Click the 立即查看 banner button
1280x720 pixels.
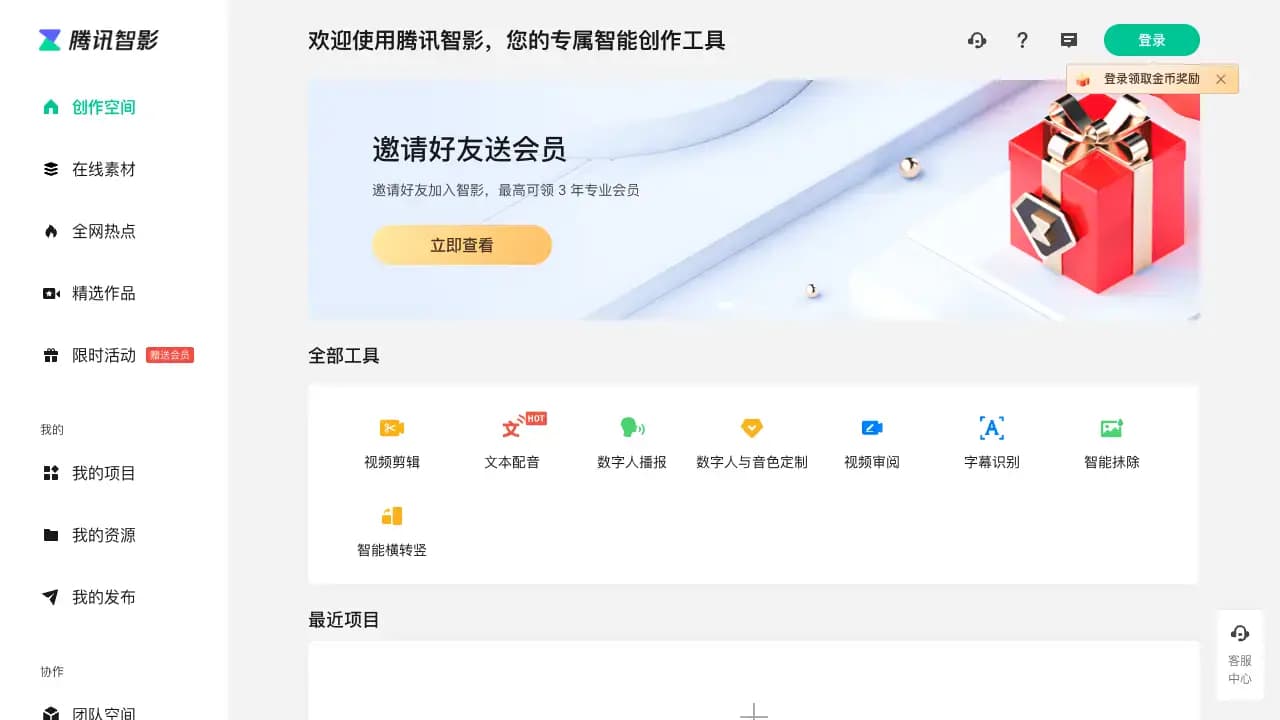pyautogui.click(x=462, y=245)
